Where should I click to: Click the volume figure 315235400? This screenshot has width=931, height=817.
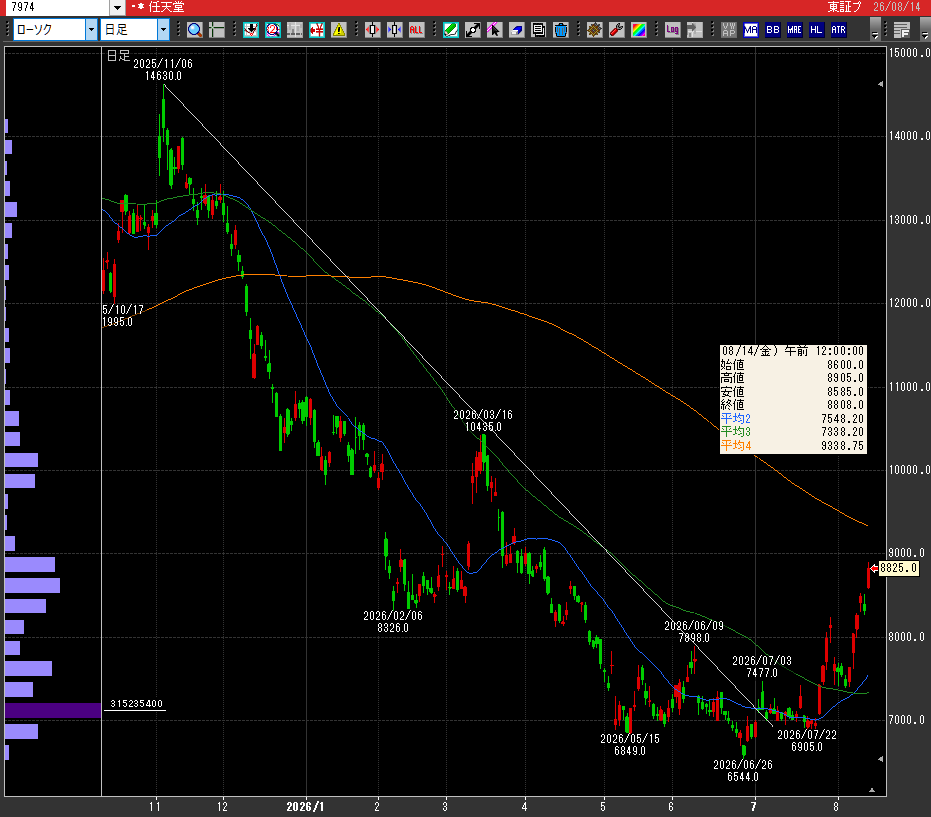(137, 704)
